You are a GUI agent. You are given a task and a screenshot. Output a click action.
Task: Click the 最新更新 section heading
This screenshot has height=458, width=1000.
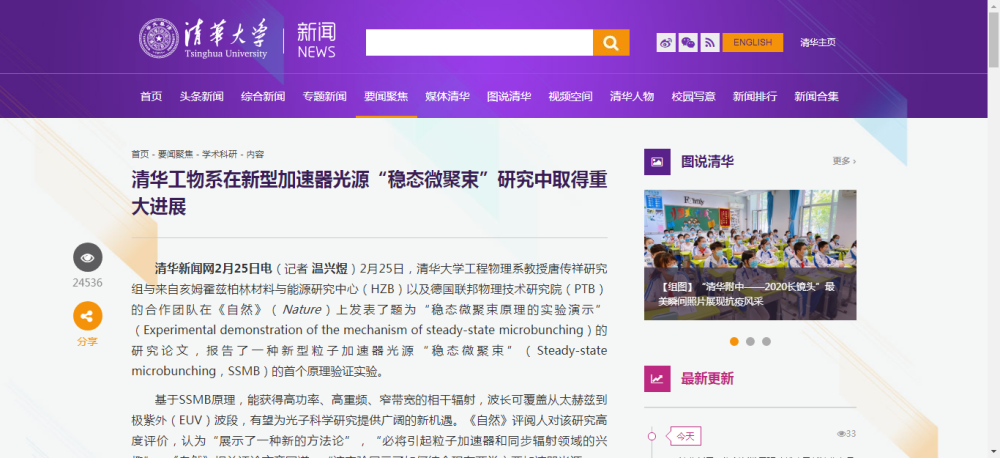coord(707,378)
